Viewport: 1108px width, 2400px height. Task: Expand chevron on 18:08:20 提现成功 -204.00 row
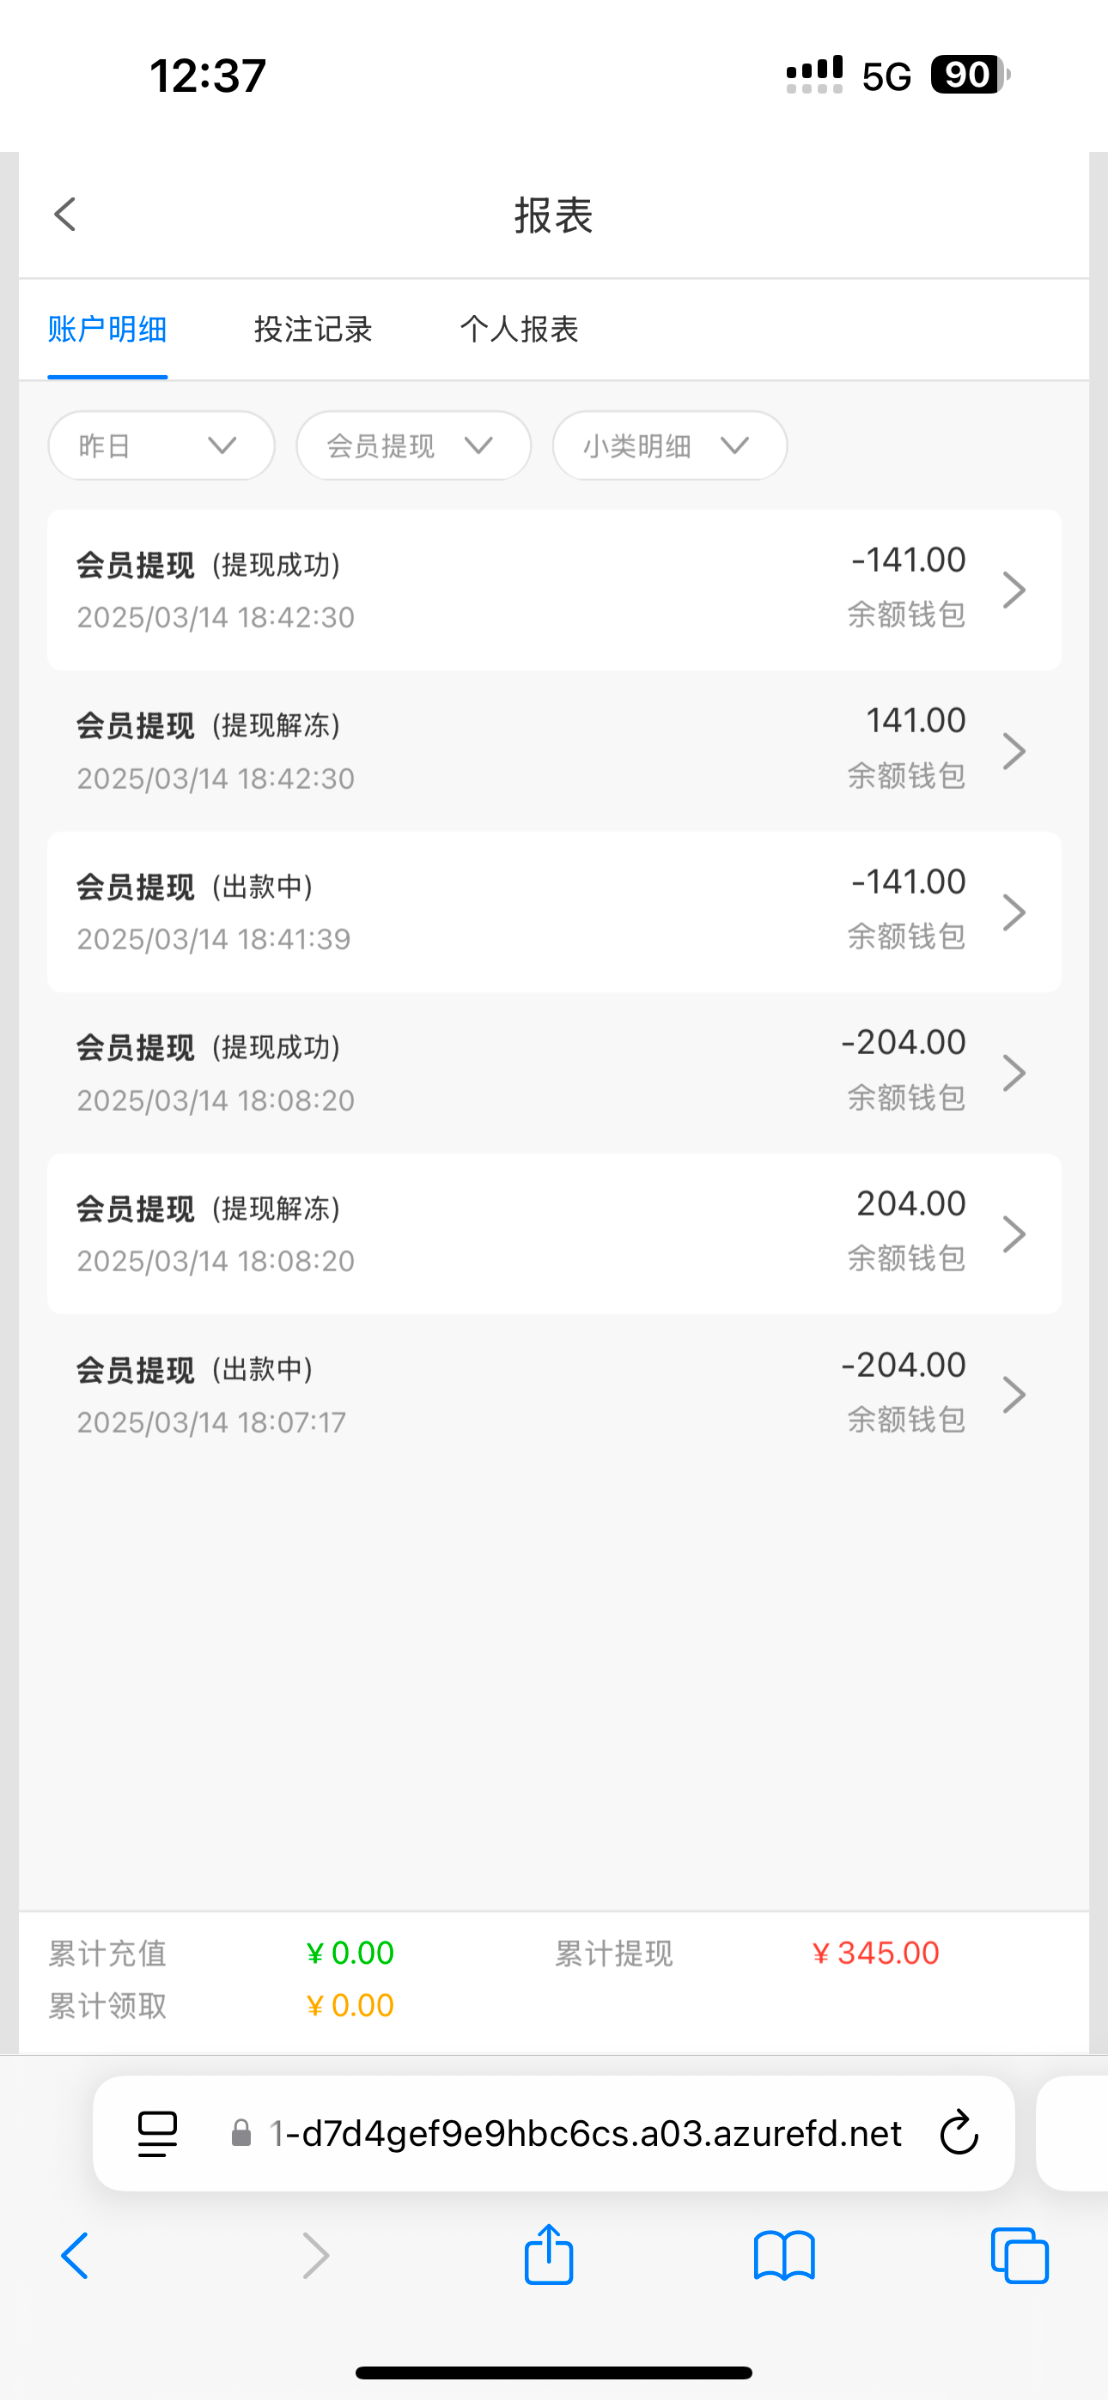pos(1014,1073)
